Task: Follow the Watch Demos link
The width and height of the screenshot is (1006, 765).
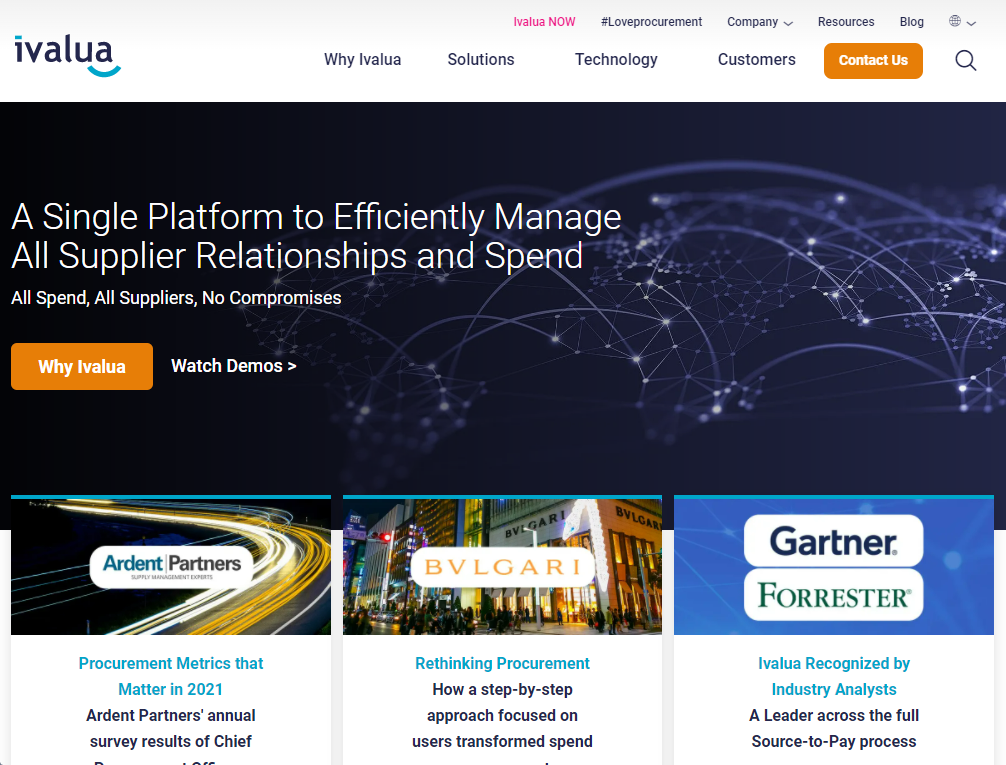Action: click(x=233, y=366)
